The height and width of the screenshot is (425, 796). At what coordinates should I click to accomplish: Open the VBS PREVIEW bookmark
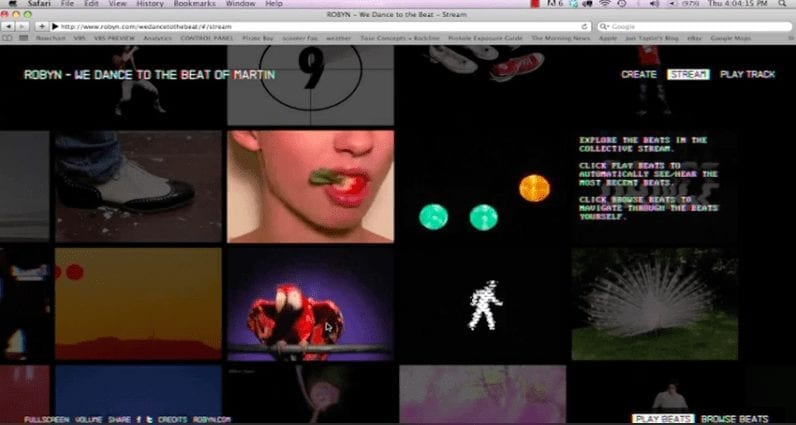click(114, 38)
